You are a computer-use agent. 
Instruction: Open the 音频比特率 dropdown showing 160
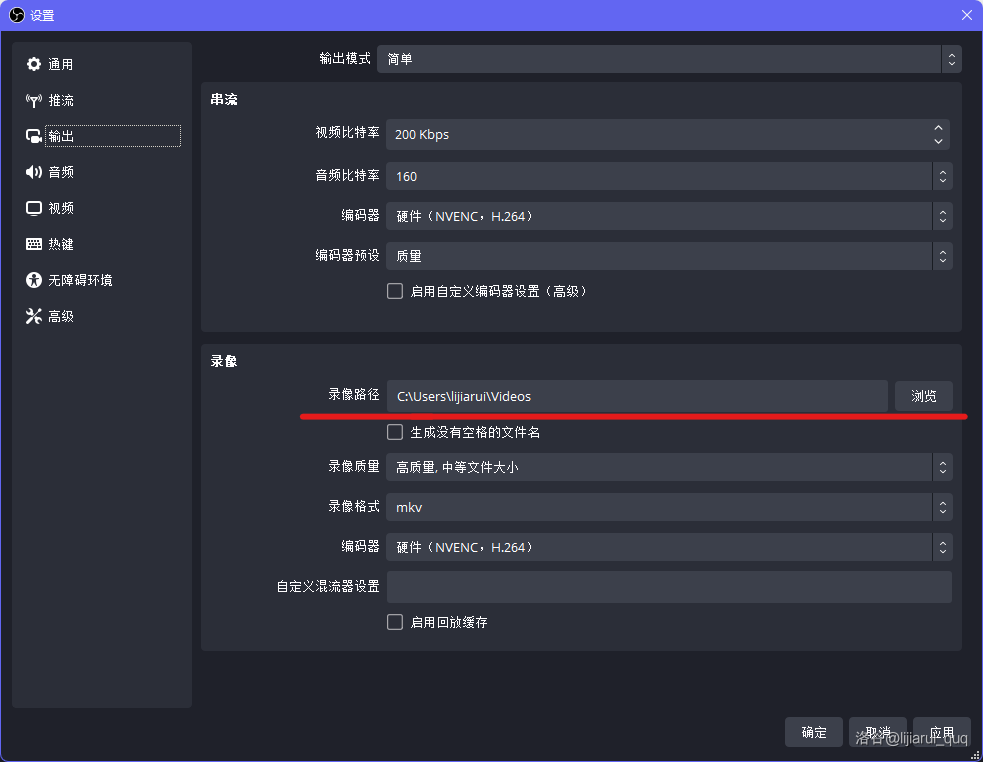tap(669, 176)
